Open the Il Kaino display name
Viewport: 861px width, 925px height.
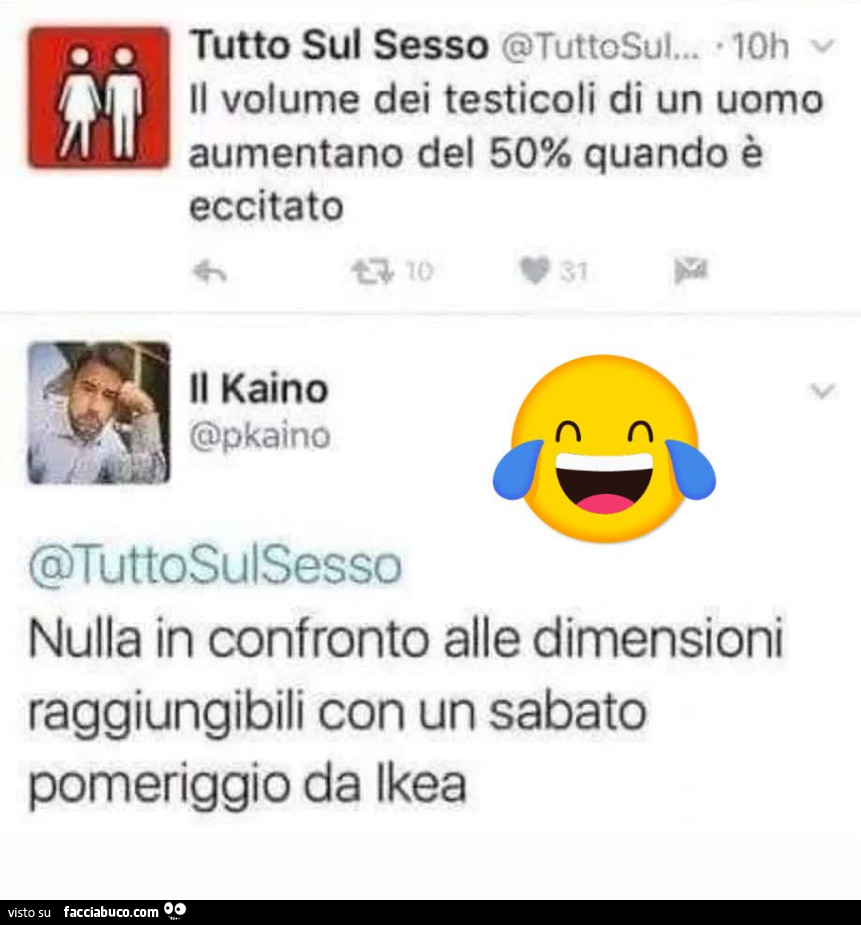tap(258, 389)
